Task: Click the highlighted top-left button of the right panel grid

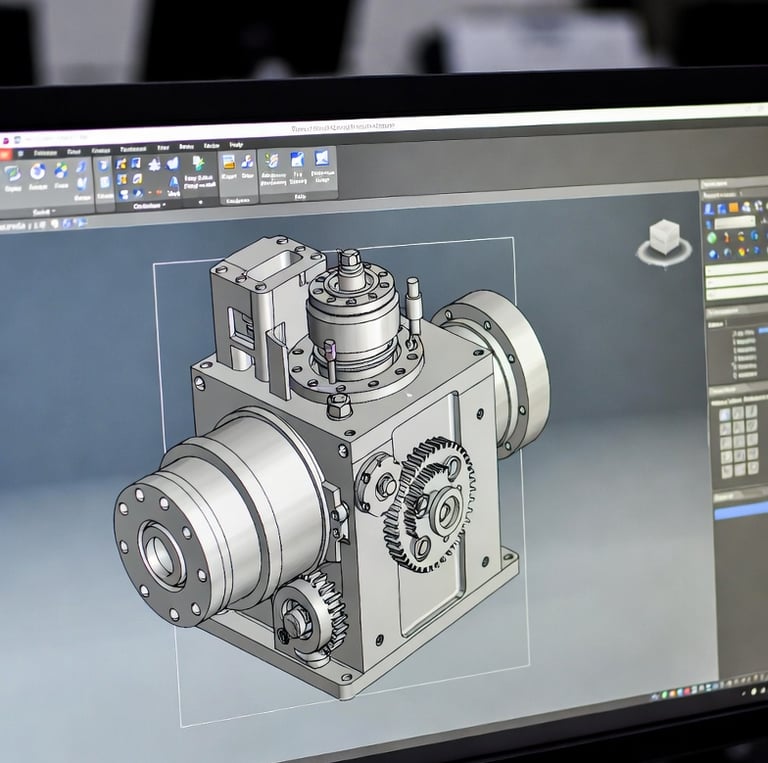Action: 724,415
